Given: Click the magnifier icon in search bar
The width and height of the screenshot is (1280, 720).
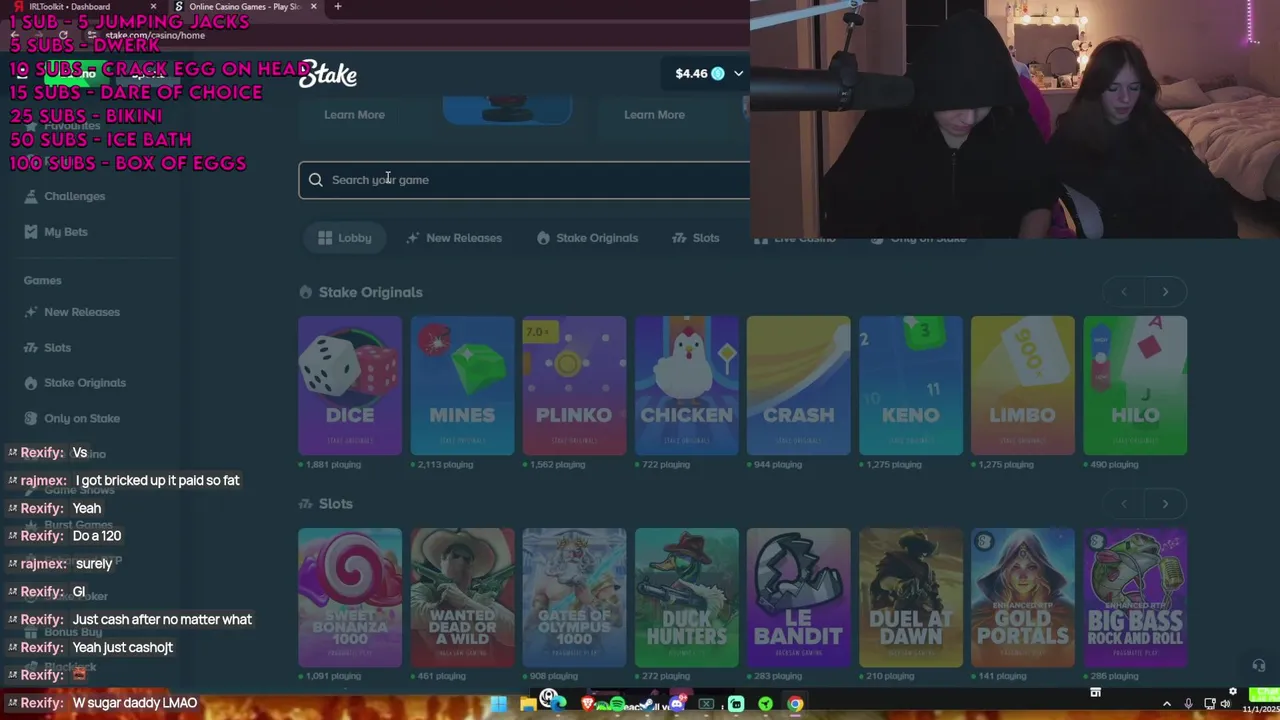Looking at the screenshot, I should pyautogui.click(x=315, y=180).
